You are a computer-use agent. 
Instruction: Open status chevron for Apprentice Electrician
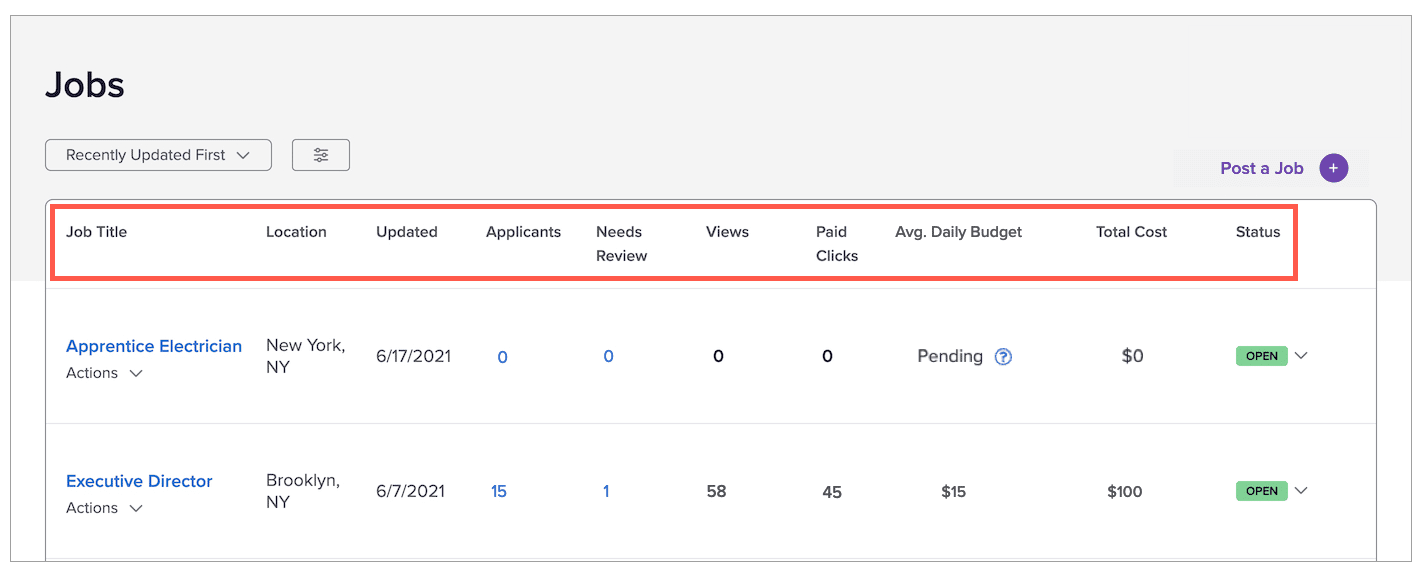(1301, 356)
